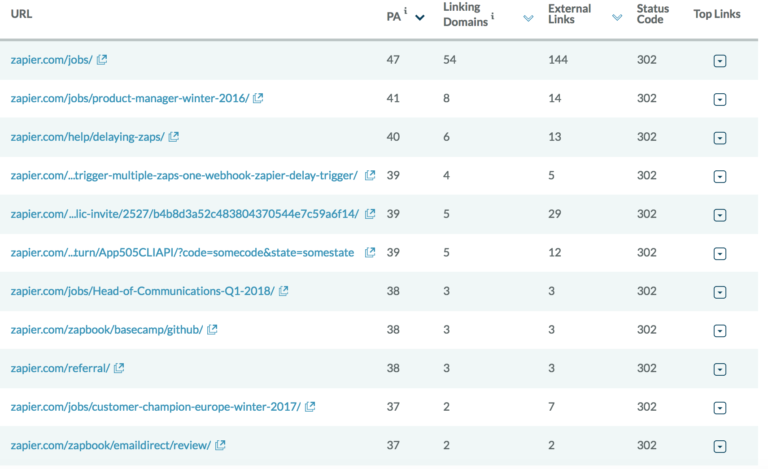Click external link icon for zapbook/basecamp/github
This screenshot has width=768, height=469.
point(212,330)
